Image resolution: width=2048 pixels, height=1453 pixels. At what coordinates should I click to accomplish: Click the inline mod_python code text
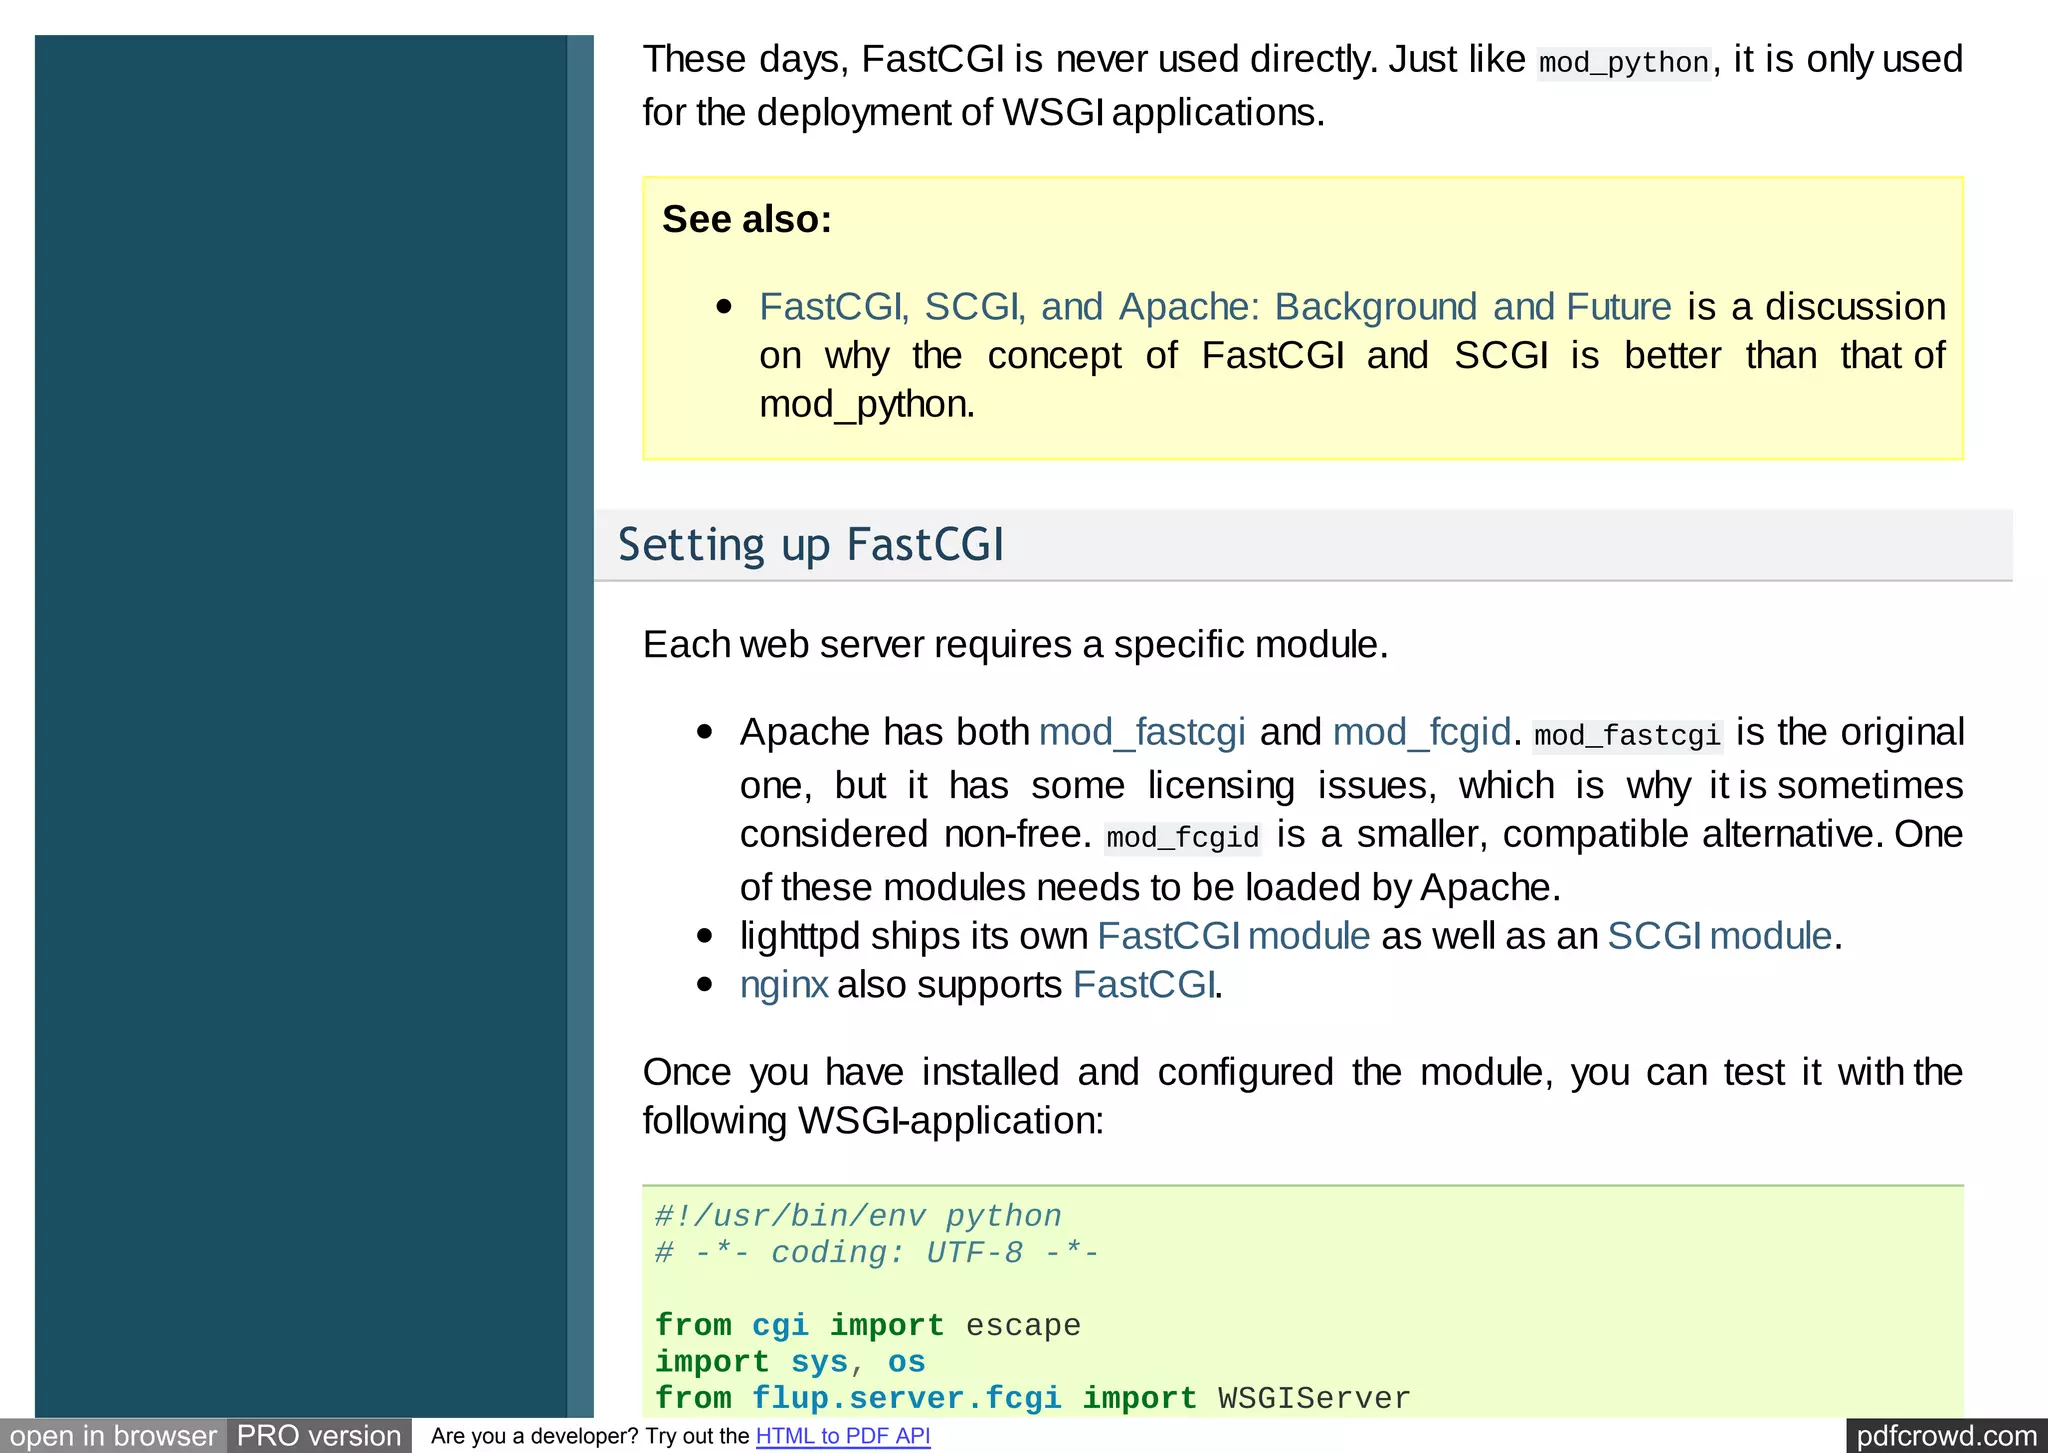1624,63
